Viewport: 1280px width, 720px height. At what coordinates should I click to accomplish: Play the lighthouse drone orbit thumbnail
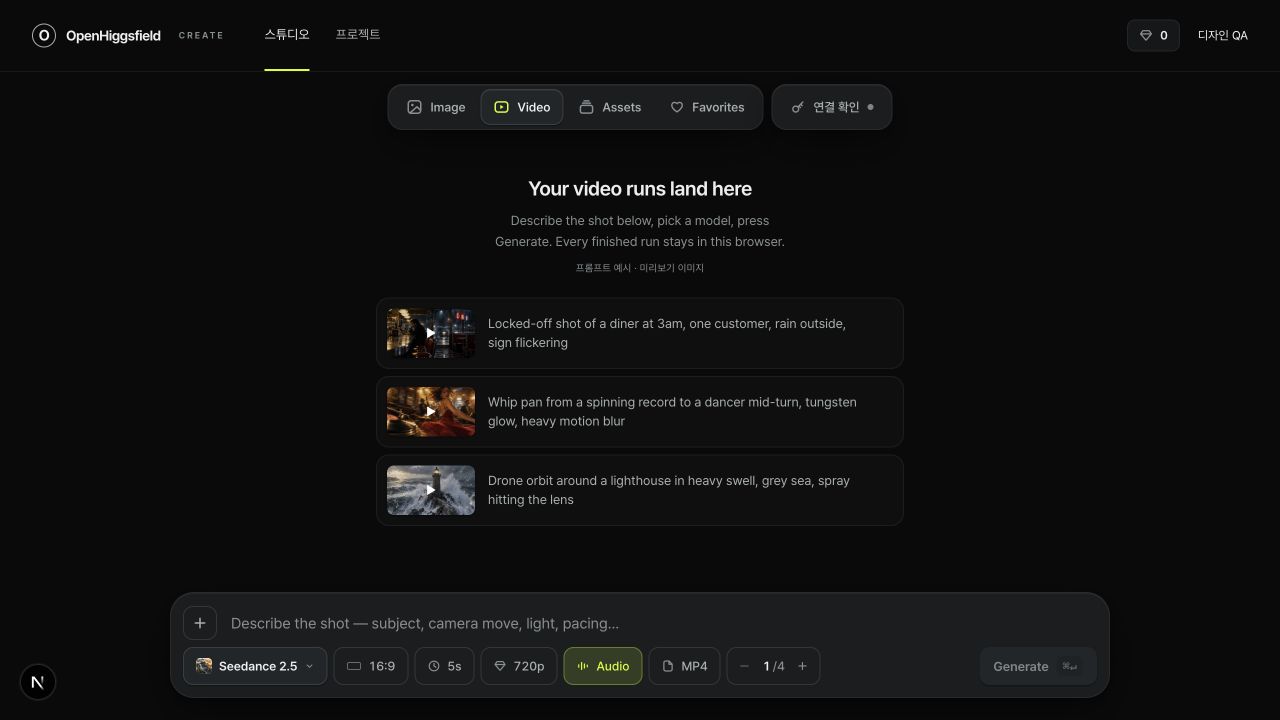coord(431,490)
